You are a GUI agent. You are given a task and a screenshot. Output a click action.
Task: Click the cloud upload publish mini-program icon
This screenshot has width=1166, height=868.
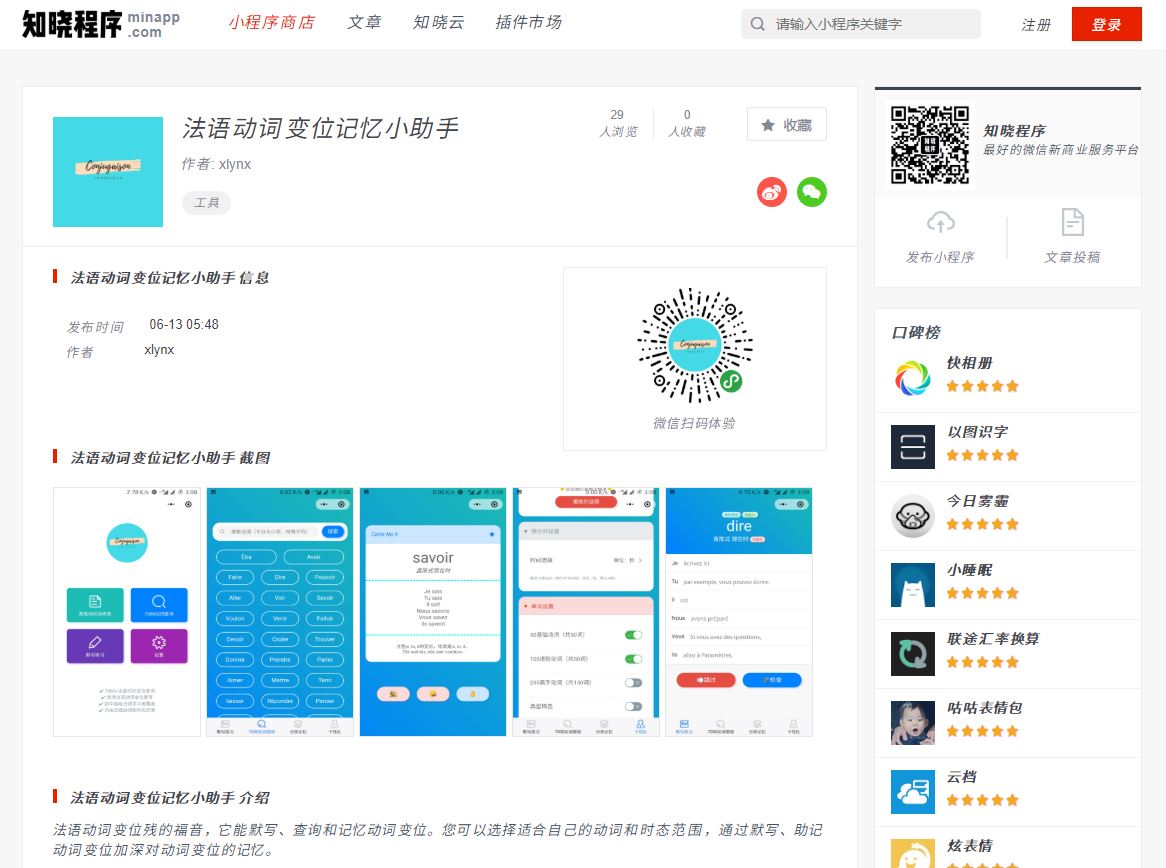pos(940,222)
